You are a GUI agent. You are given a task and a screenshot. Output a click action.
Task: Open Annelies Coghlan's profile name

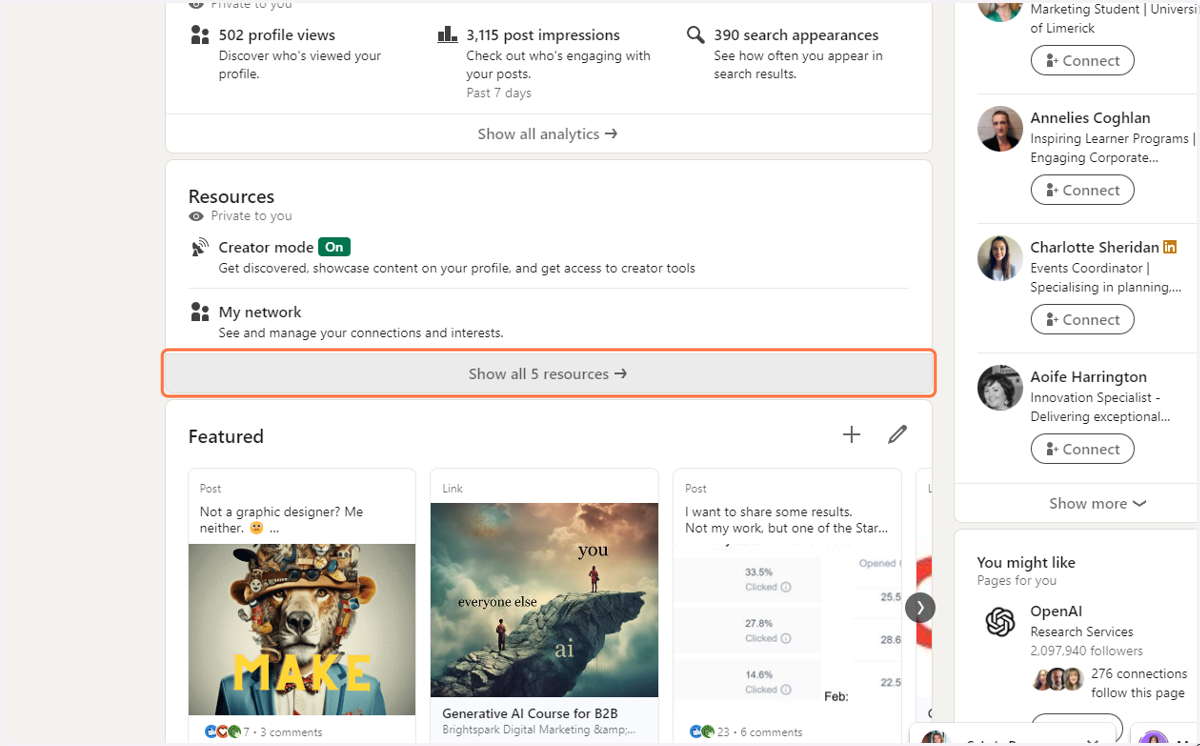1090,118
